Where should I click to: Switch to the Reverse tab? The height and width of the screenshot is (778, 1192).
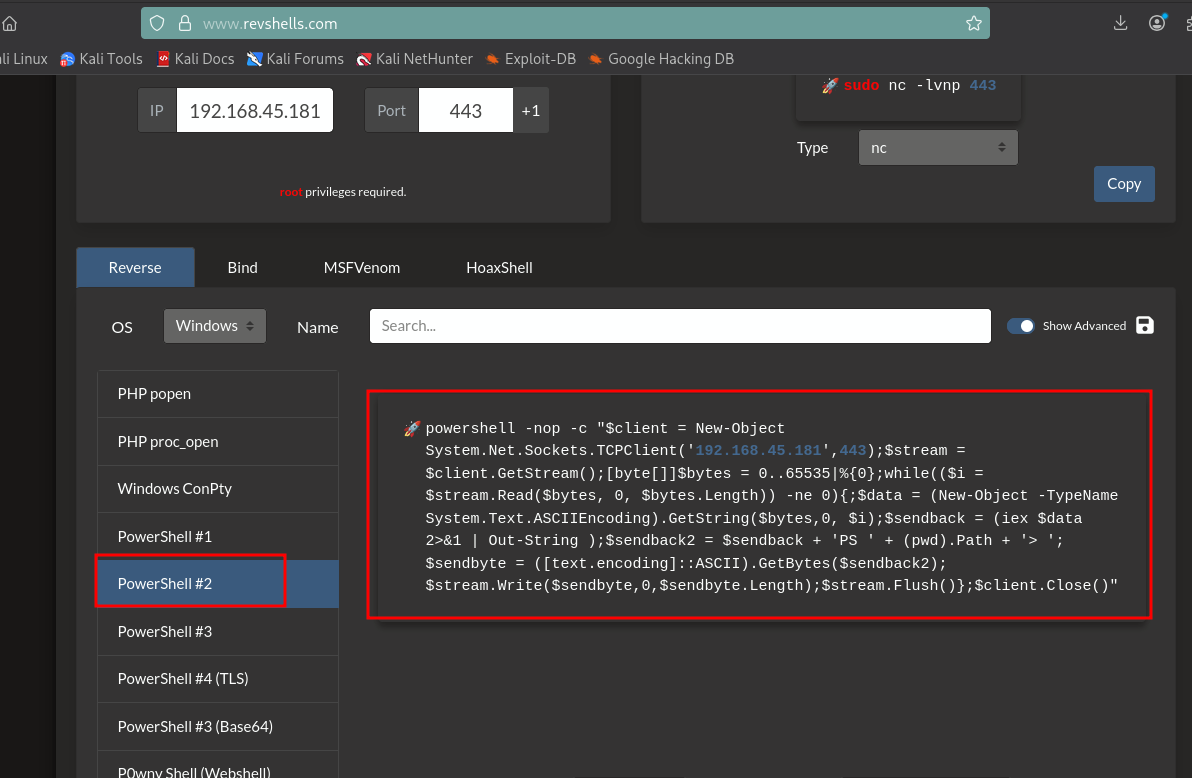pos(135,268)
